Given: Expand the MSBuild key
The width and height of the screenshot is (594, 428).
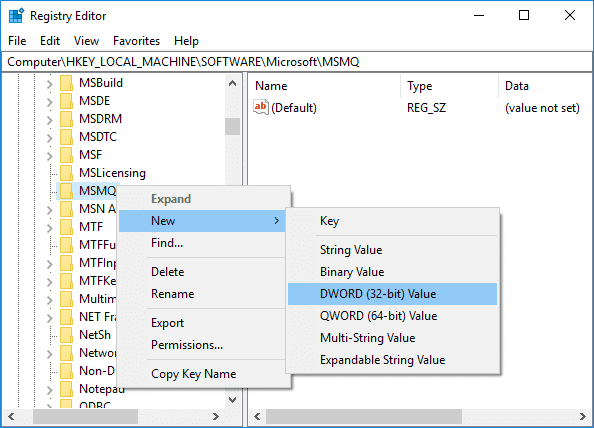Looking at the screenshot, I should pos(50,84).
